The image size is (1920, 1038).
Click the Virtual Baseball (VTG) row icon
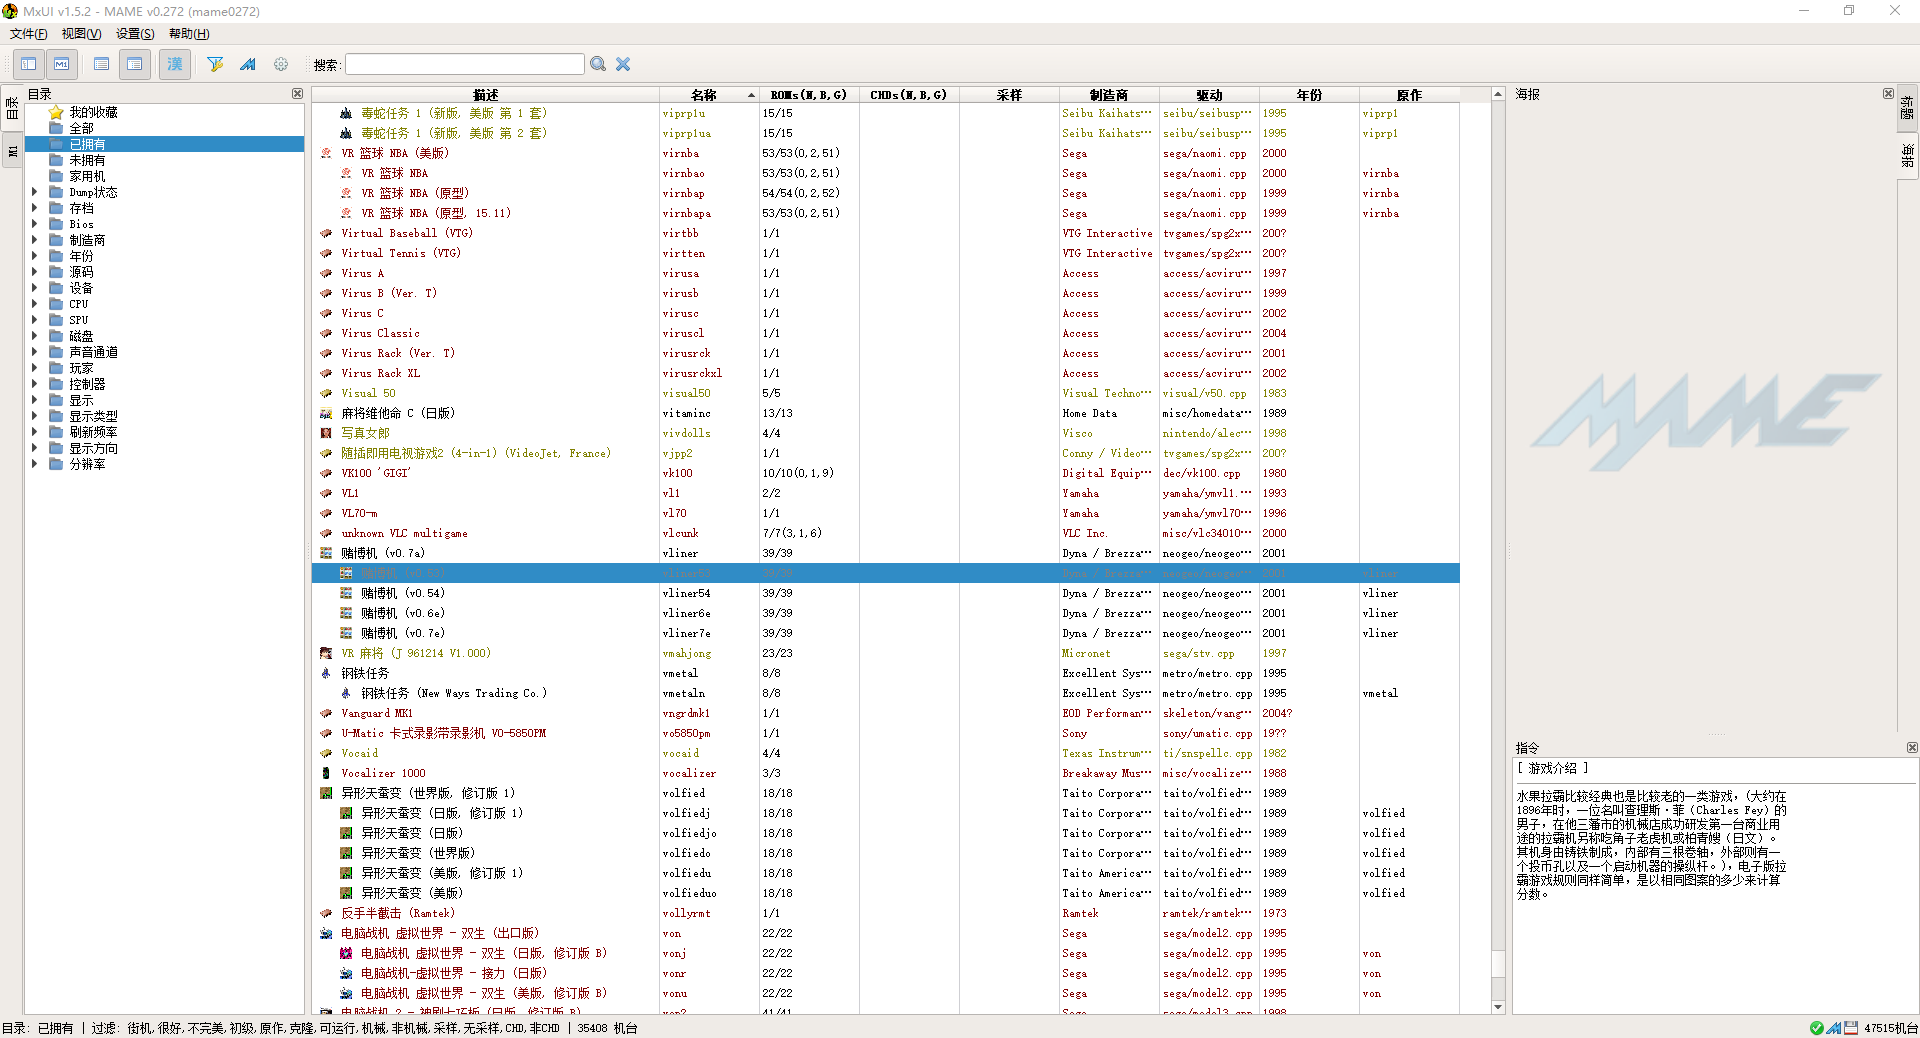click(326, 233)
